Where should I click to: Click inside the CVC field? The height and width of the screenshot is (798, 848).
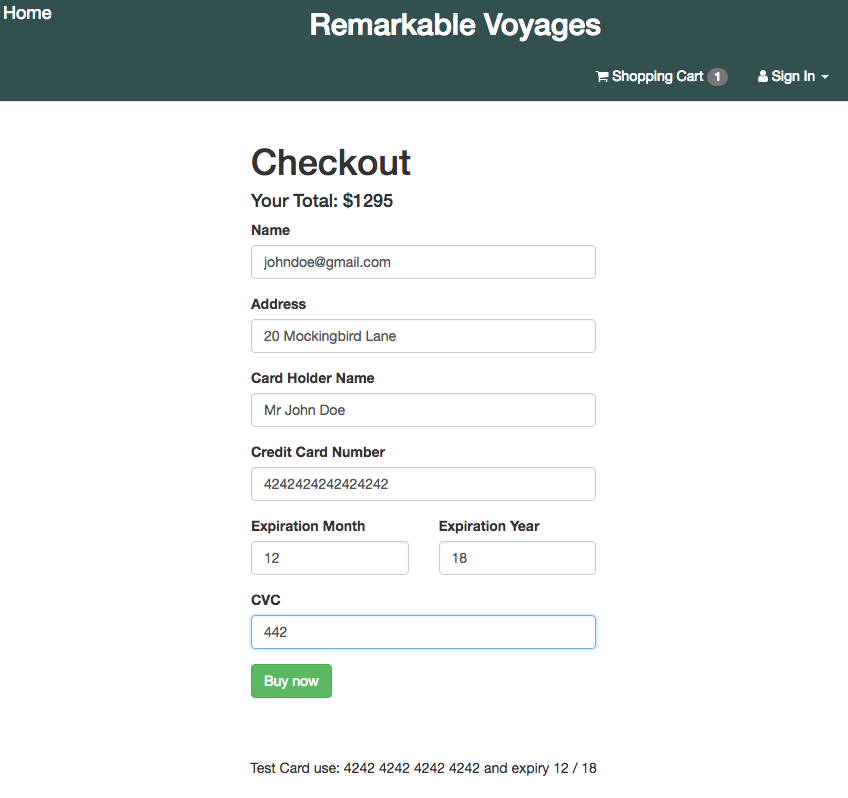(423, 632)
